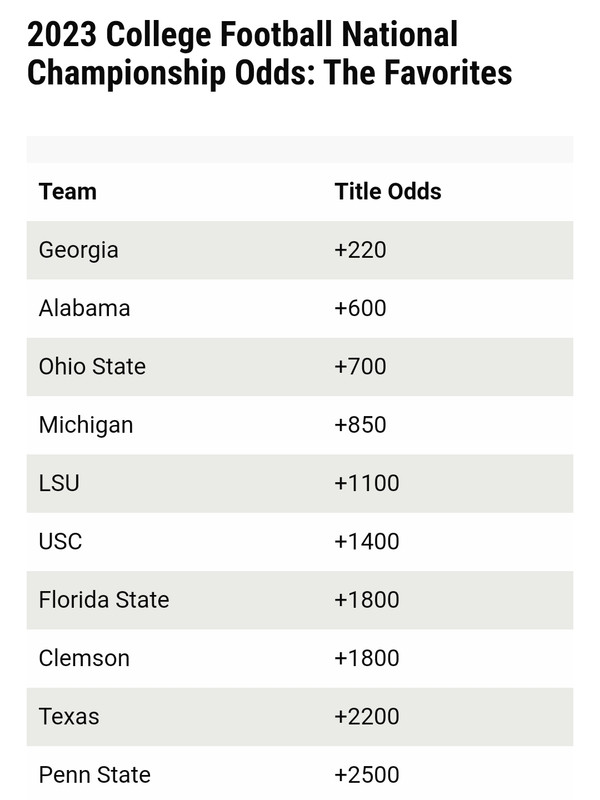Select the Michigan team name
This screenshot has height=800, width=600.
86,426
